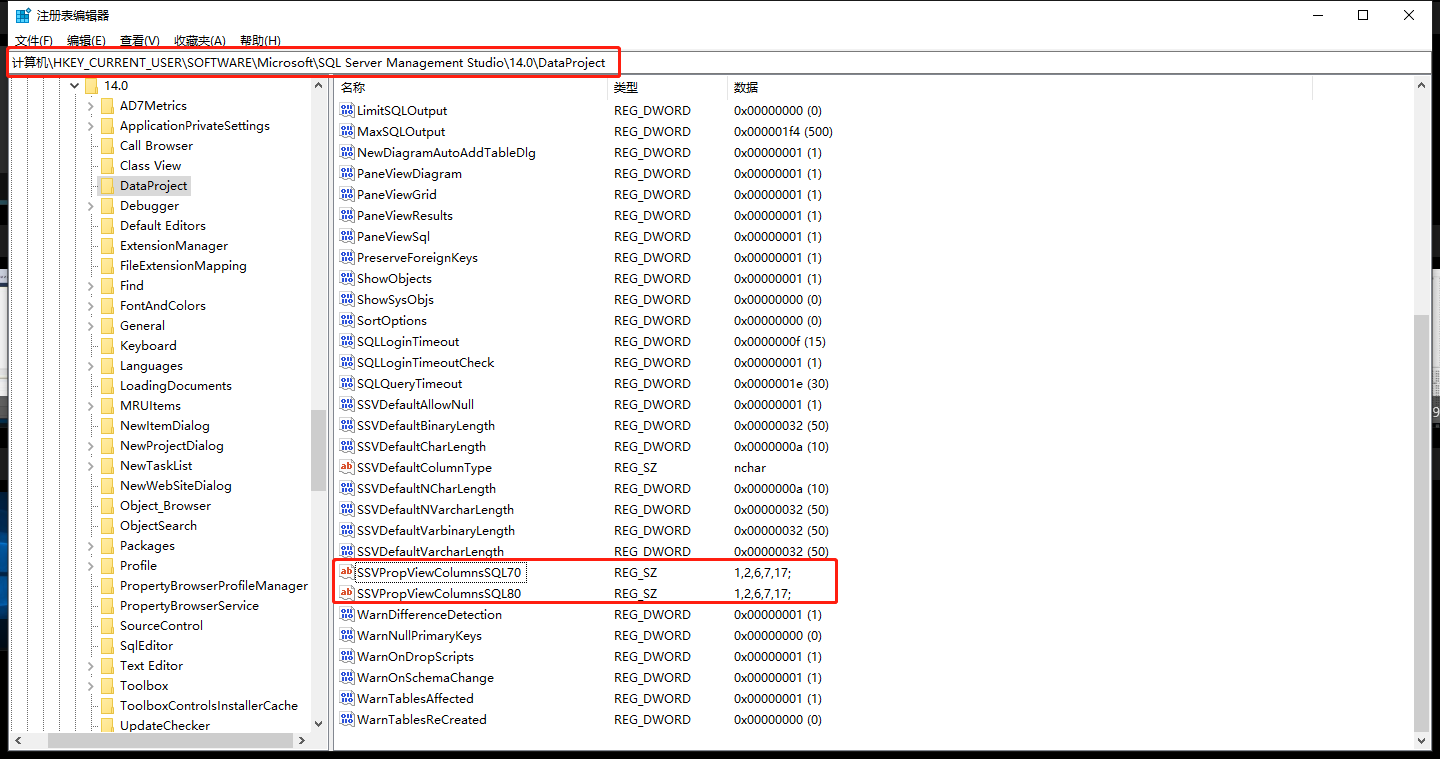Viewport: 1440px width, 759px height.
Task: Click the tree pane scroll right arrow
Action: (x=302, y=741)
